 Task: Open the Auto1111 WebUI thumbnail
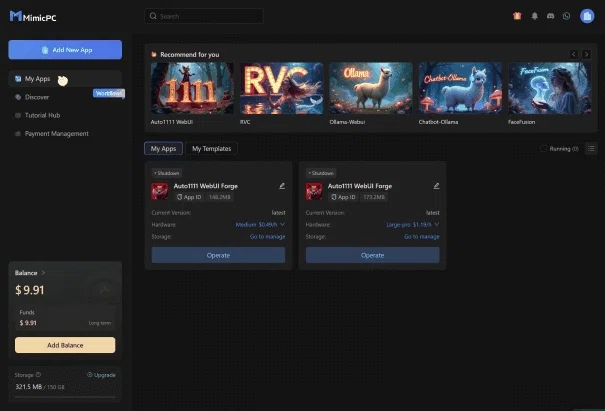pos(192,88)
